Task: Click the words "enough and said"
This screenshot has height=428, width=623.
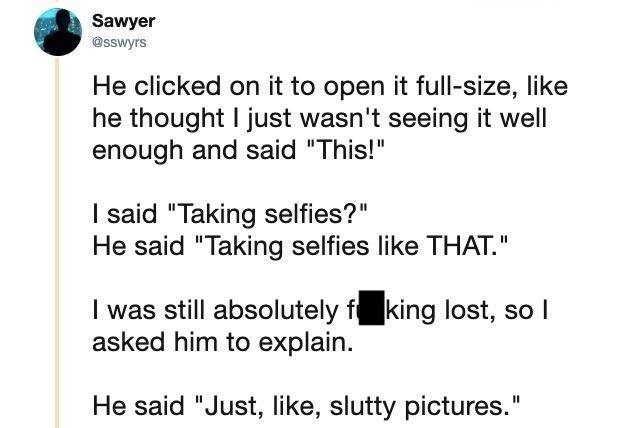Action: tap(194, 150)
